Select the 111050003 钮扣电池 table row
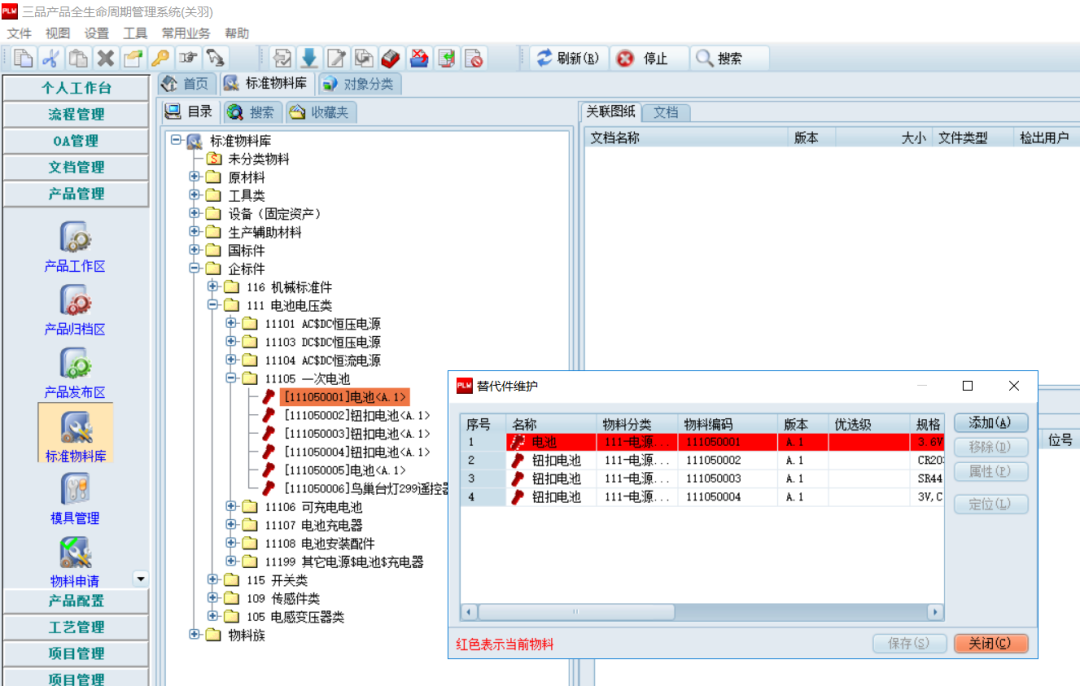1080x686 pixels. (700, 478)
